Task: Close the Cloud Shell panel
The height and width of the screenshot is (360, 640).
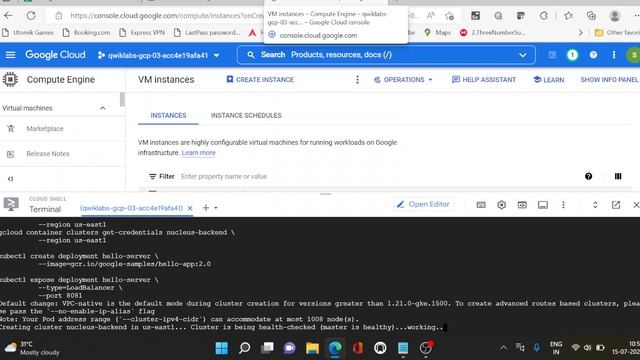Action: click(x=636, y=204)
